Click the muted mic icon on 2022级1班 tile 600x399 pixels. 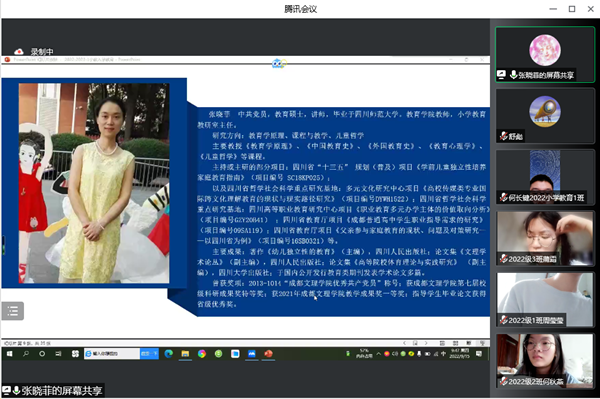504,320
